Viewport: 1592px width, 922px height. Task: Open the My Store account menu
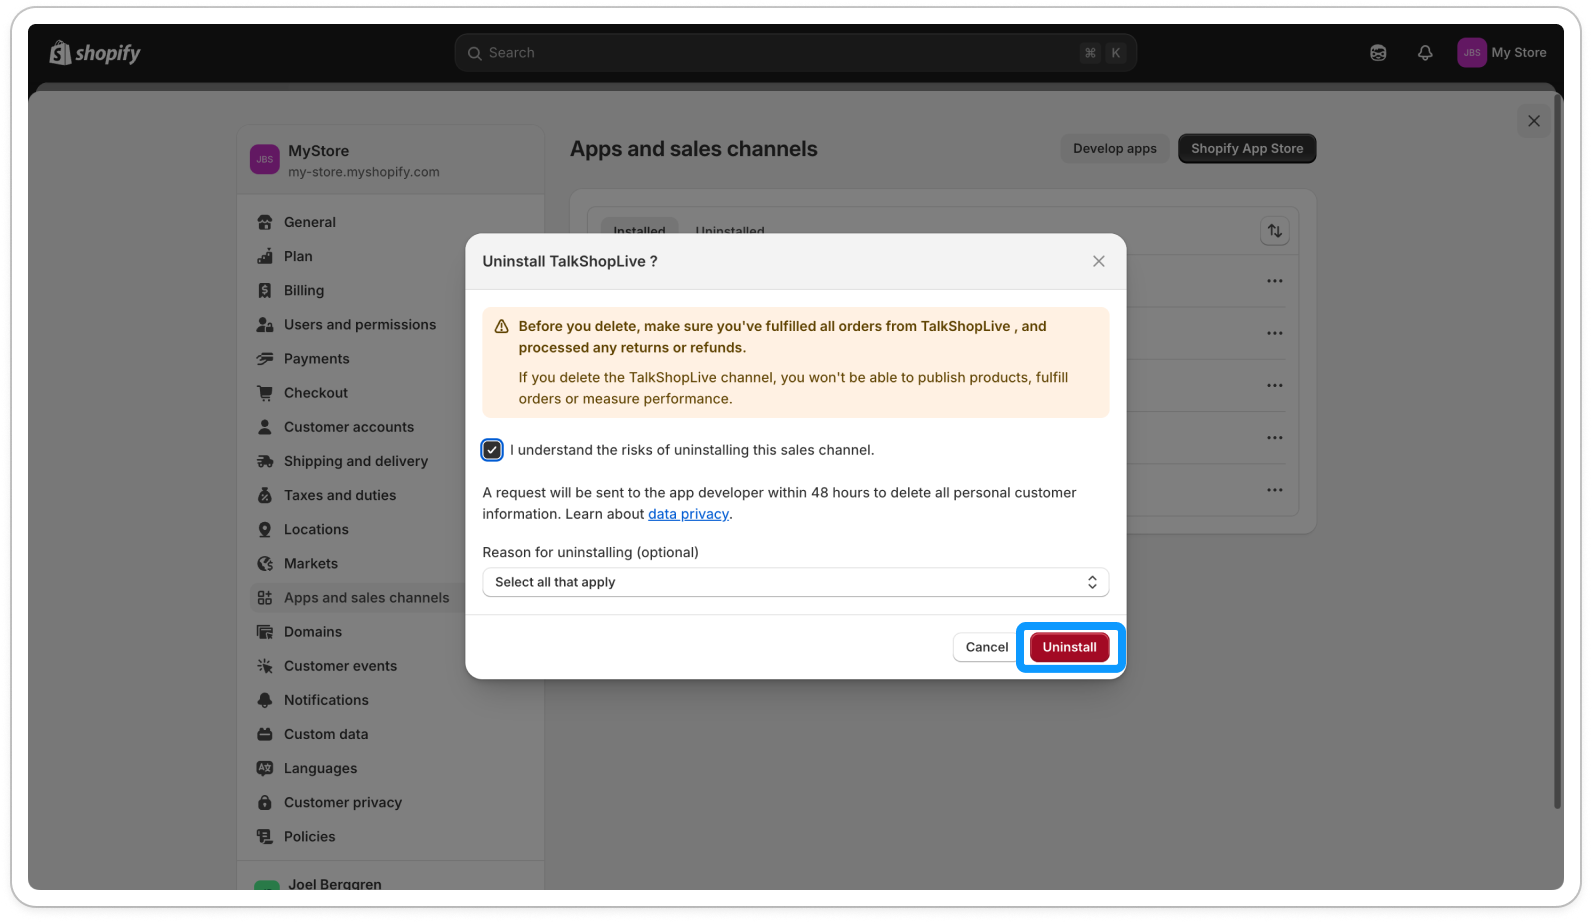pyautogui.click(x=1503, y=53)
